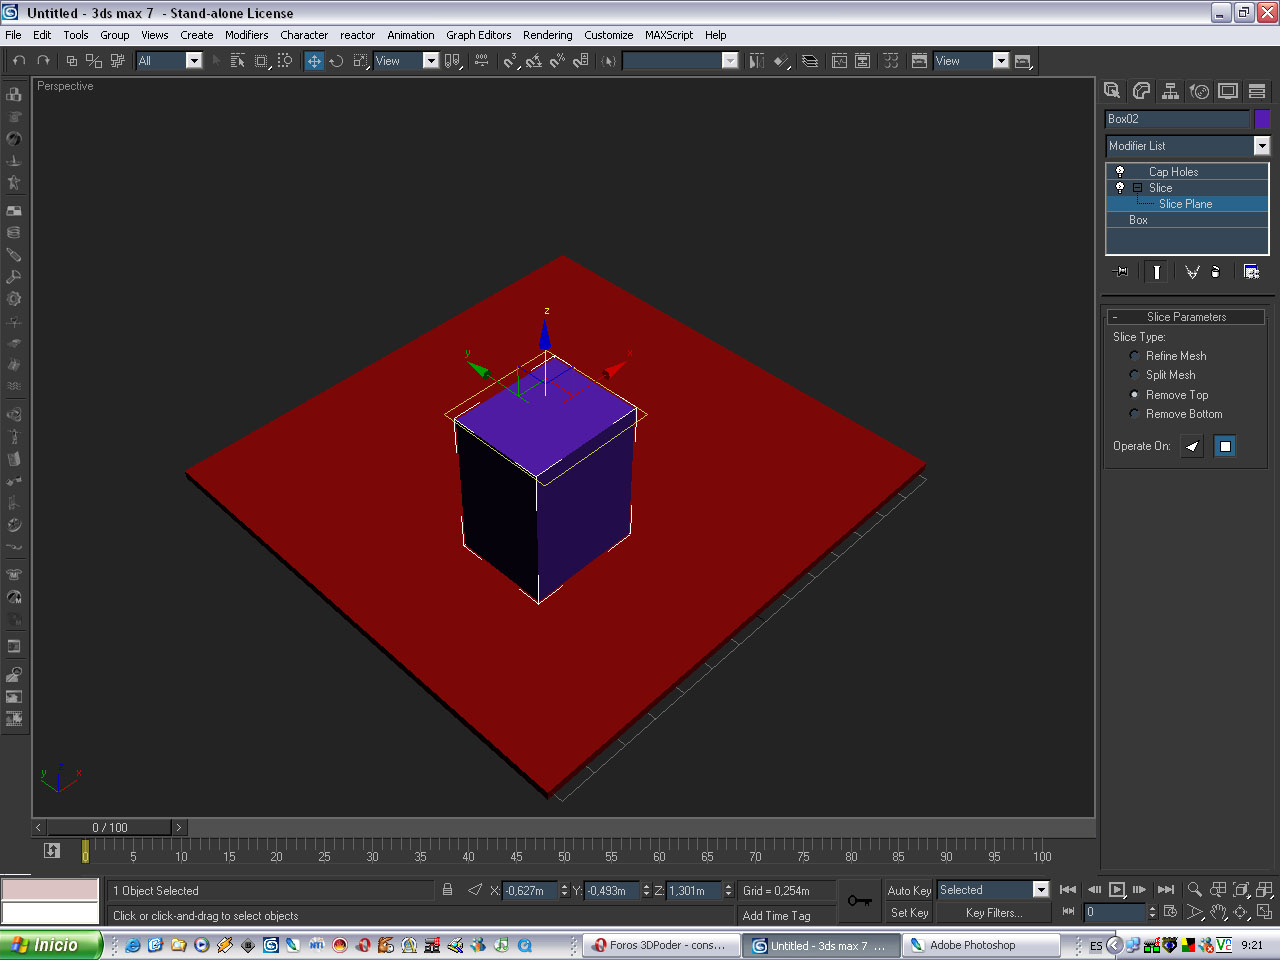Set Operate On to polygons
The image size is (1280, 960).
(1225, 446)
